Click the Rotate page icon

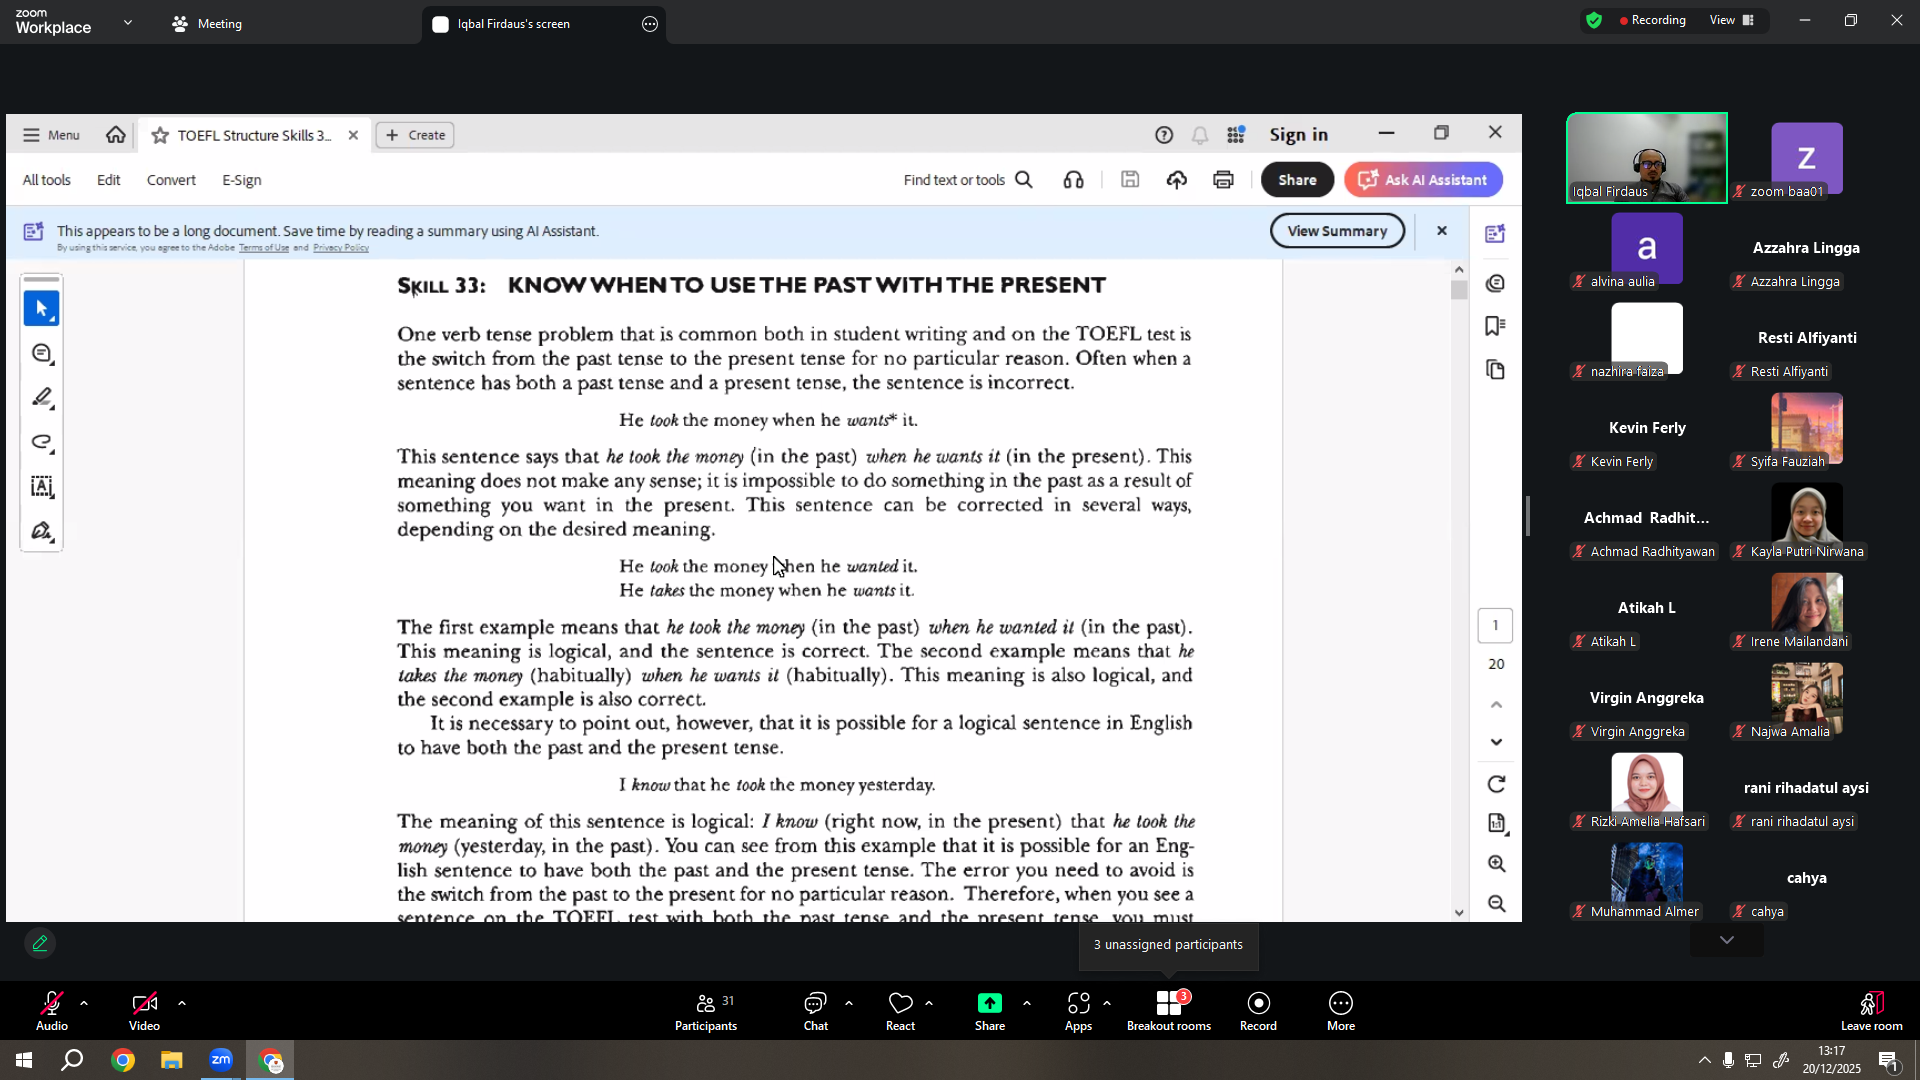click(1496, 784)
